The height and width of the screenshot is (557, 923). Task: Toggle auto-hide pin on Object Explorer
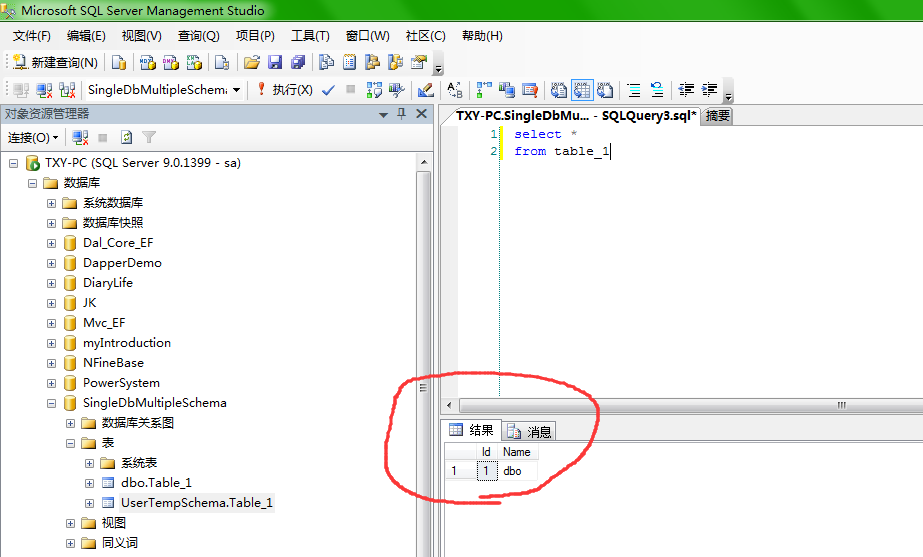(401, 114)
